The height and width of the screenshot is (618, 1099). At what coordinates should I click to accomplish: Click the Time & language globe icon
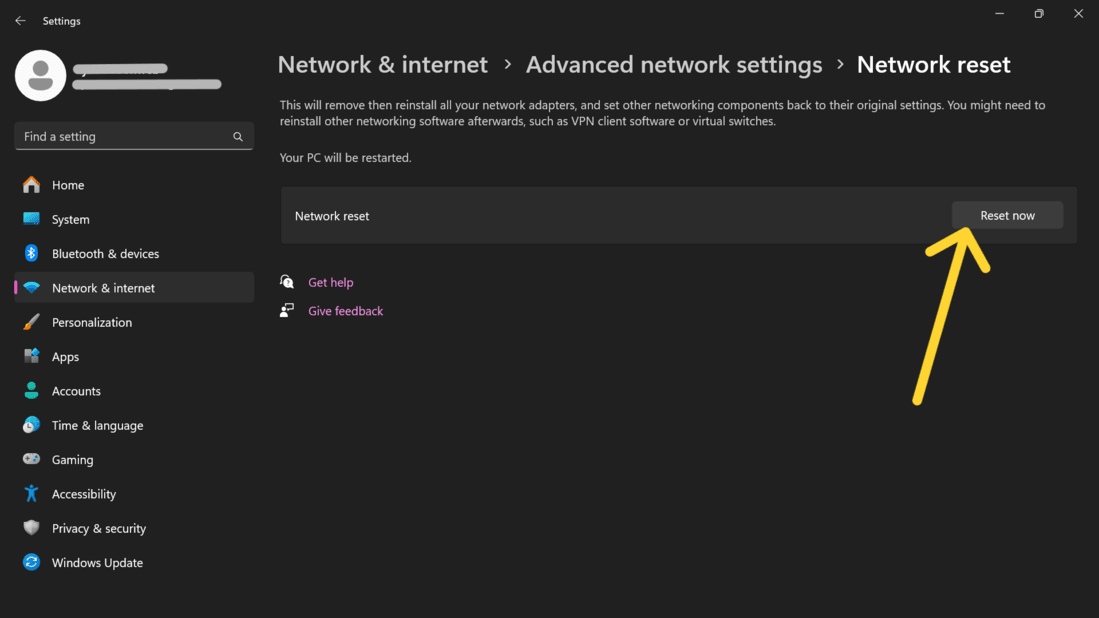click(32, 425)
